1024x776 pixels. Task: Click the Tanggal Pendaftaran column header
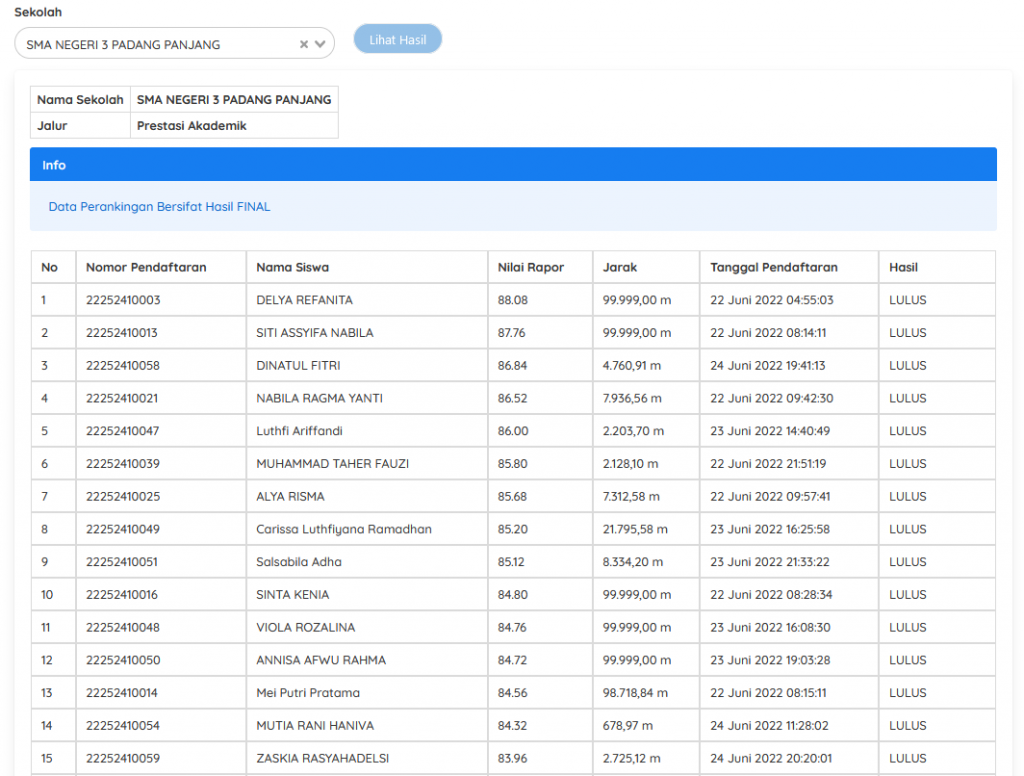(x=774, y=267)
